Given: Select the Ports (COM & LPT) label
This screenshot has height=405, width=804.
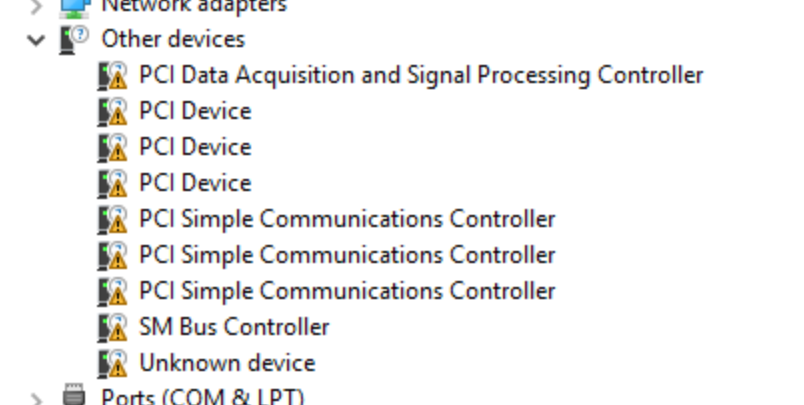Looking at the screenshot, I should pyautogui.click(x=202, y=397).
